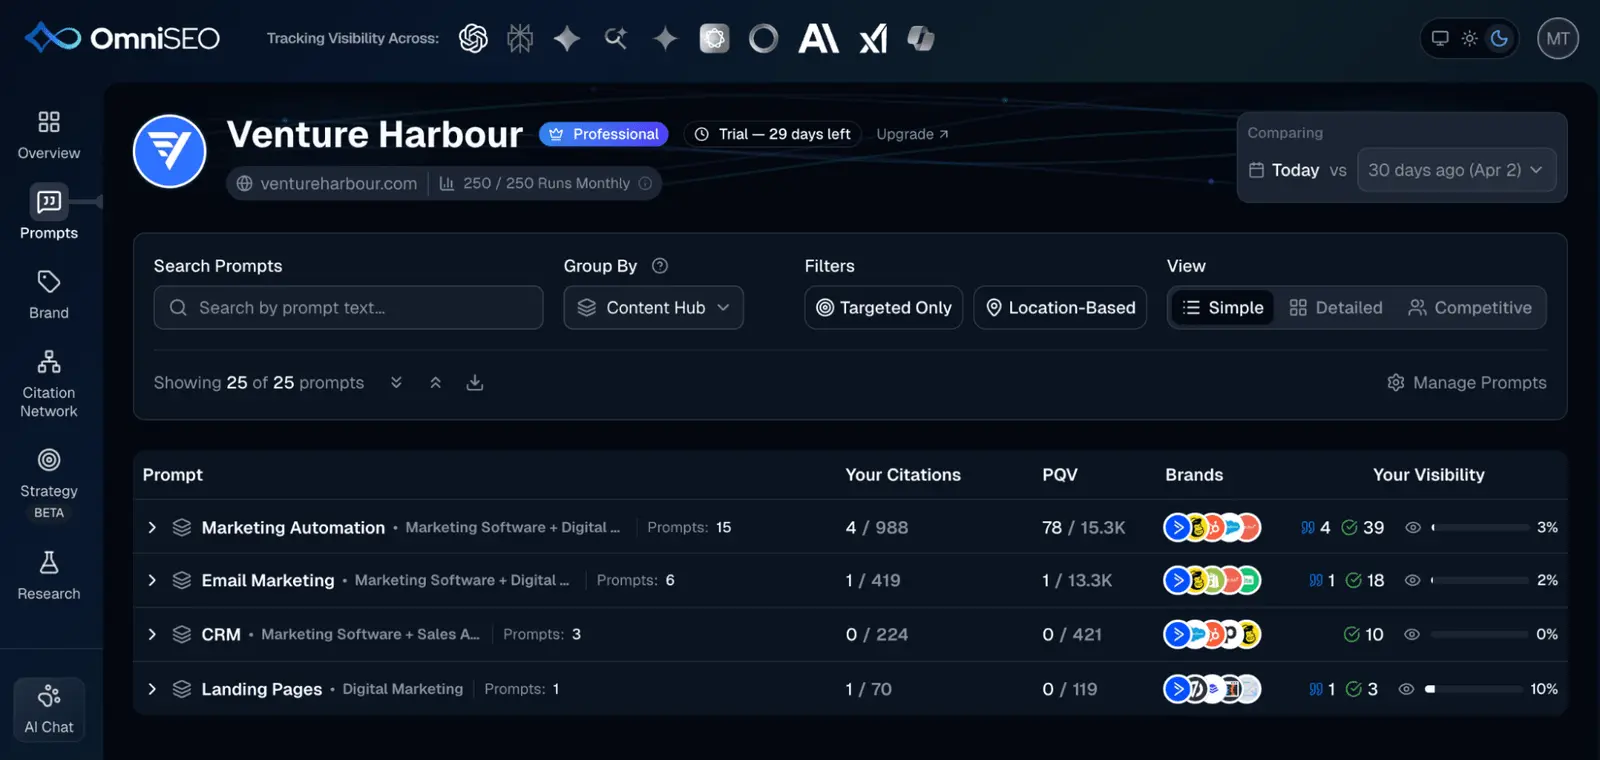
Task: Click the Landing Pages brands icon cluster
Action: point(1212,689)
